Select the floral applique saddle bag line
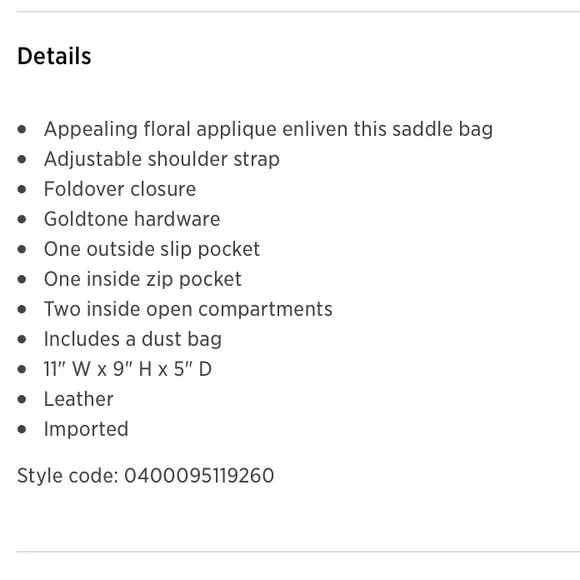Image resolution: width=580 pixels, height=580 pixels. (268, 129)
